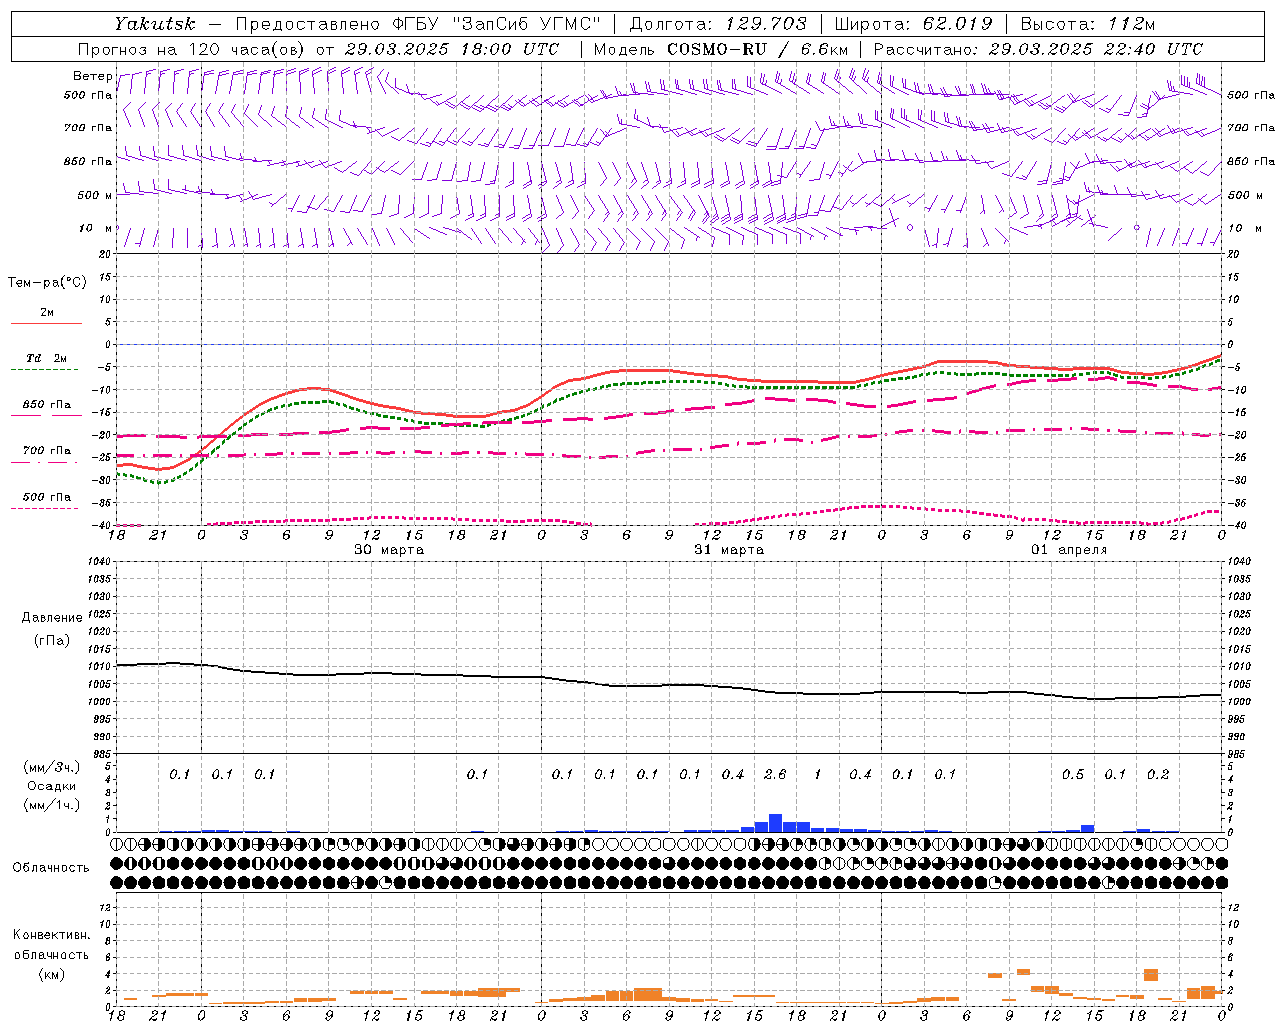Click the Td 2м dewpoint legend entry
This screenshot has width=1280, height=1024.
coord(46,358)
